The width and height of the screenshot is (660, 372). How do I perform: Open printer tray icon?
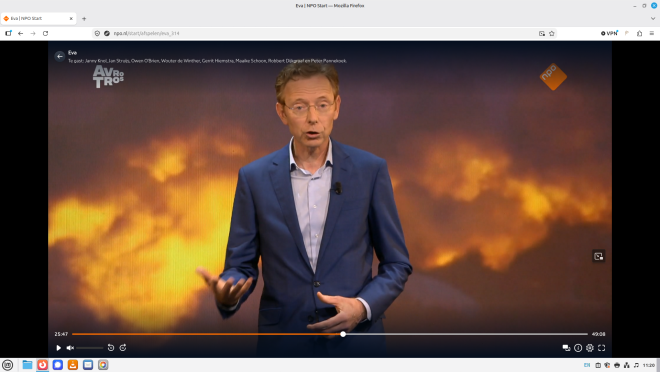(617, 365)
